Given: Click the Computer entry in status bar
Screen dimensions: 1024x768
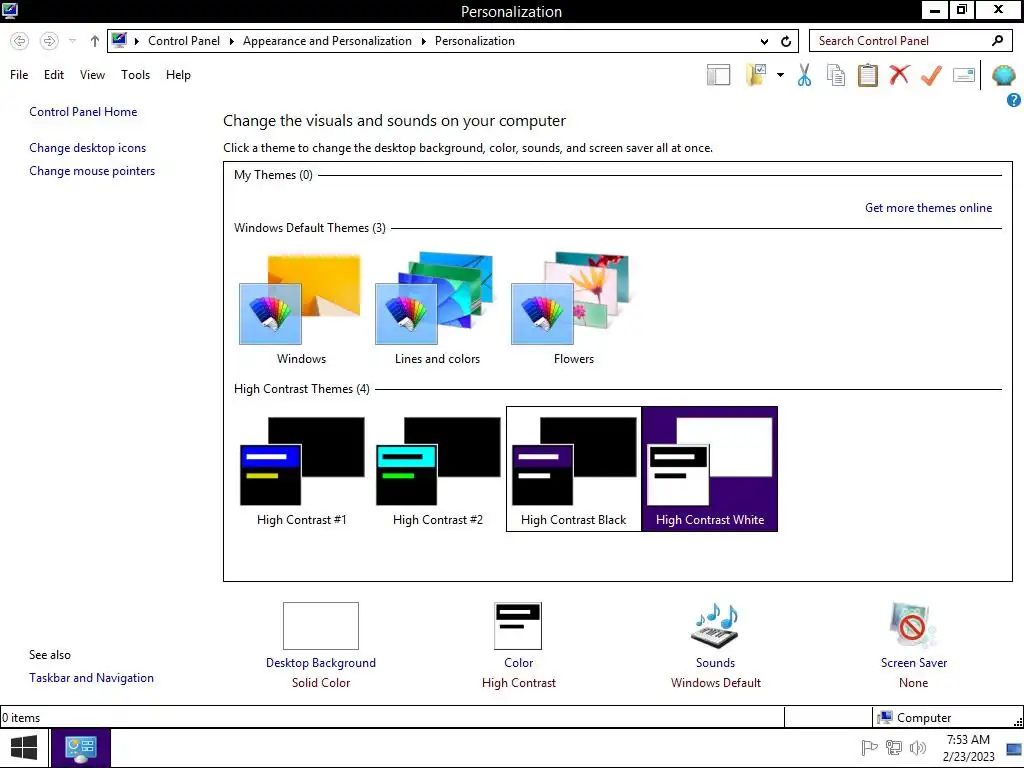Looking at the screenshot, I should coord(915,718).
